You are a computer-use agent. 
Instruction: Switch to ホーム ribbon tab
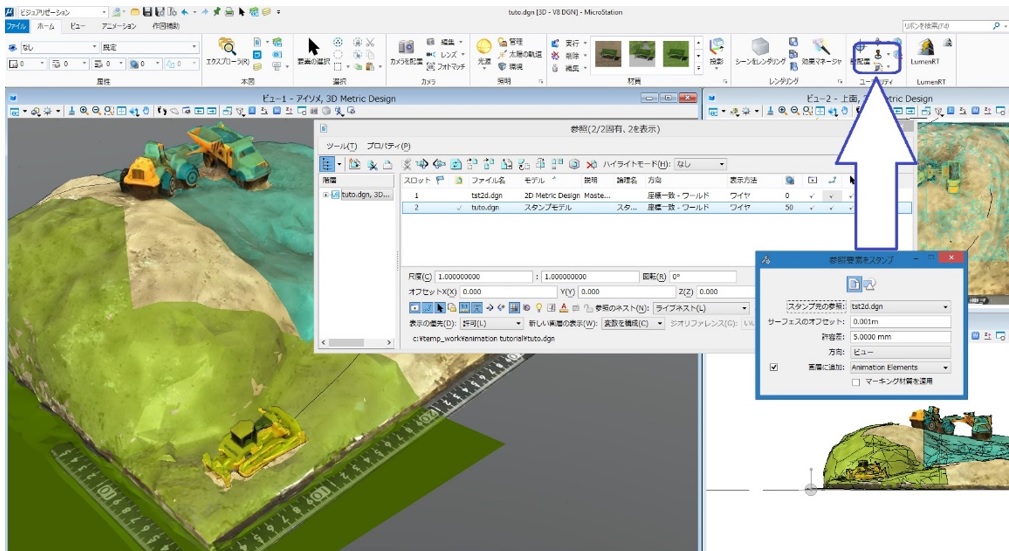46,26
